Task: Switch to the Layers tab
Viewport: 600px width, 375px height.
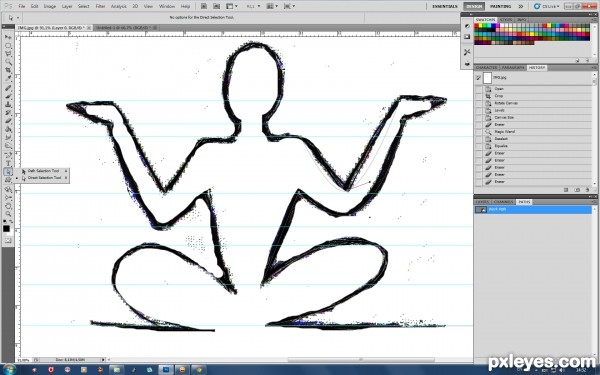Action: coord(482,202)
